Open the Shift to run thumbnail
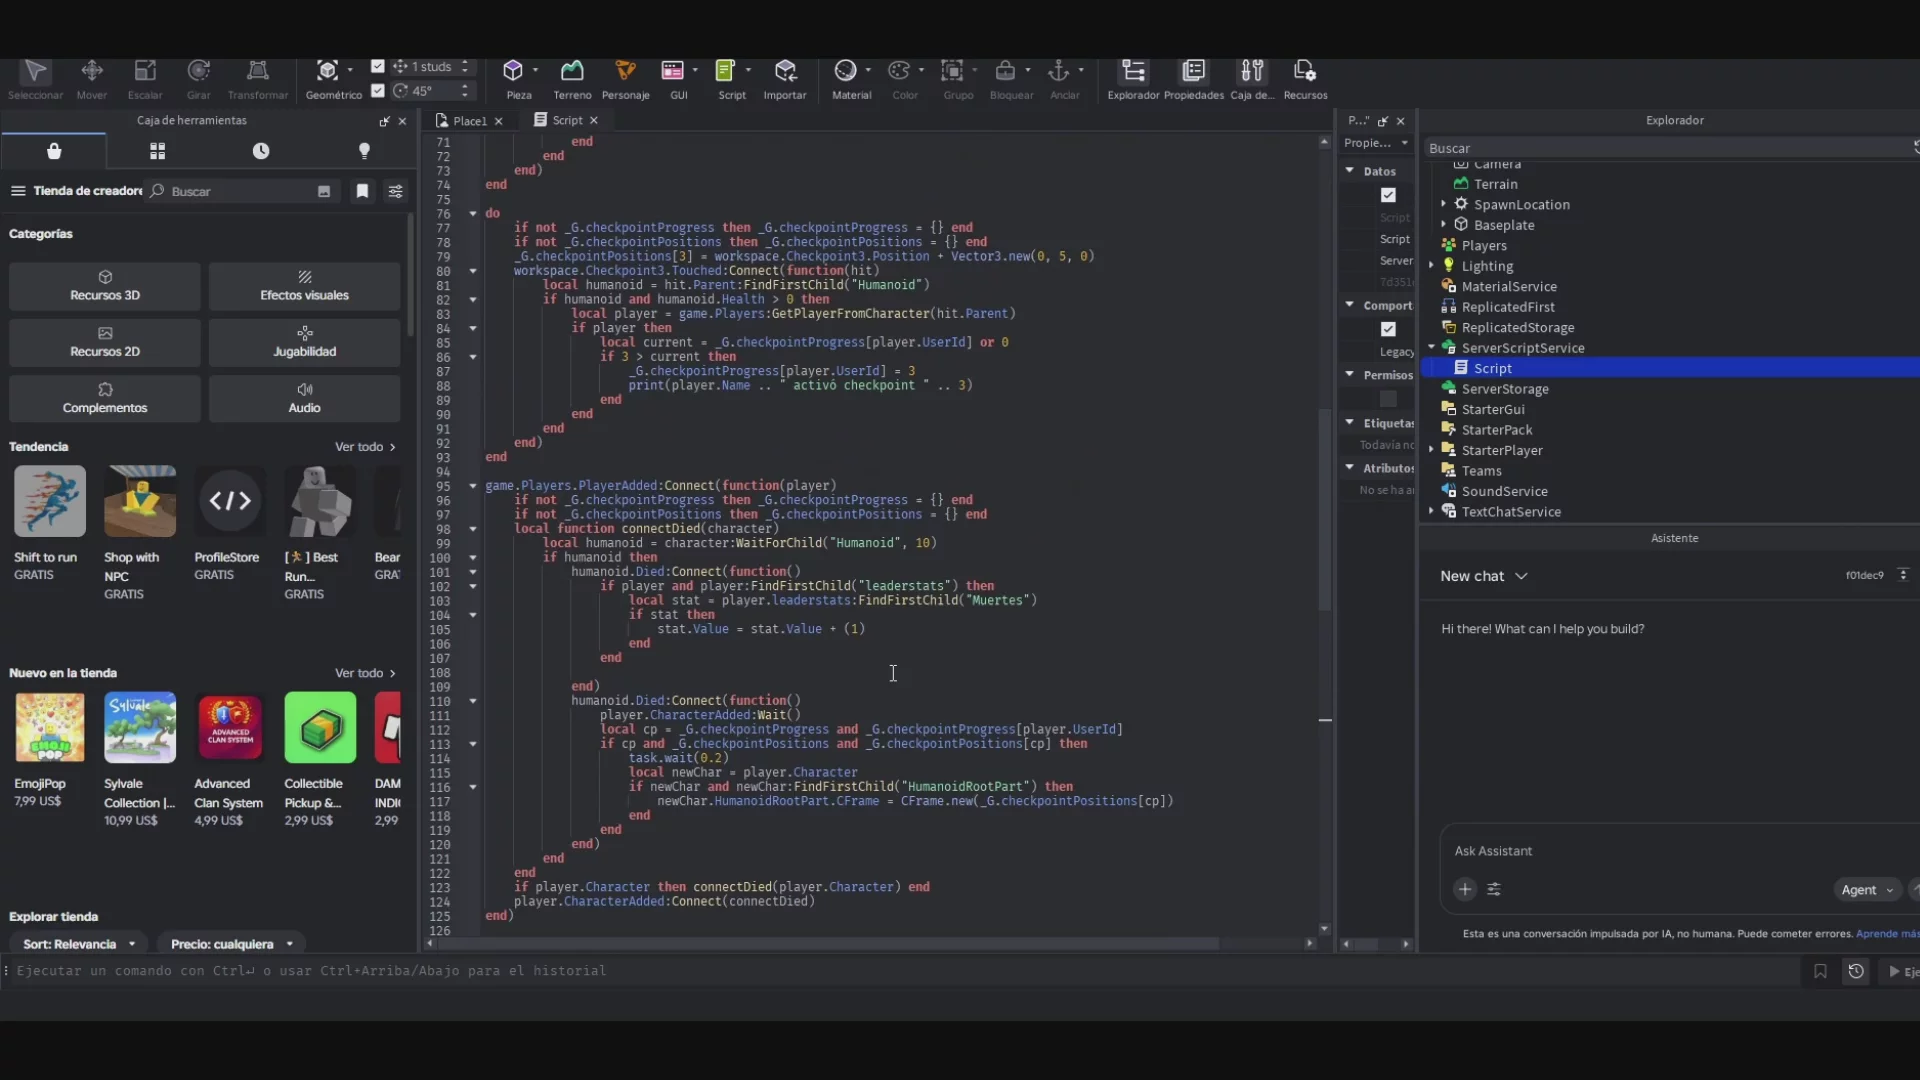 (x=50, y=501)
